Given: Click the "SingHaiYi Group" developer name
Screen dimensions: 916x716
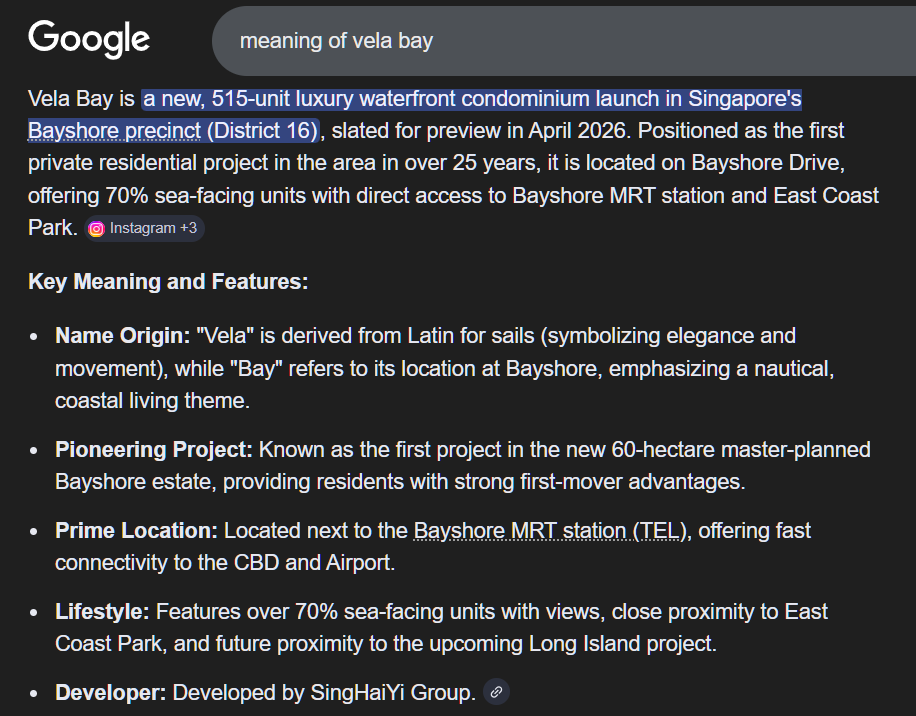Looking at the screenshot, I should [x=392, y=692].
